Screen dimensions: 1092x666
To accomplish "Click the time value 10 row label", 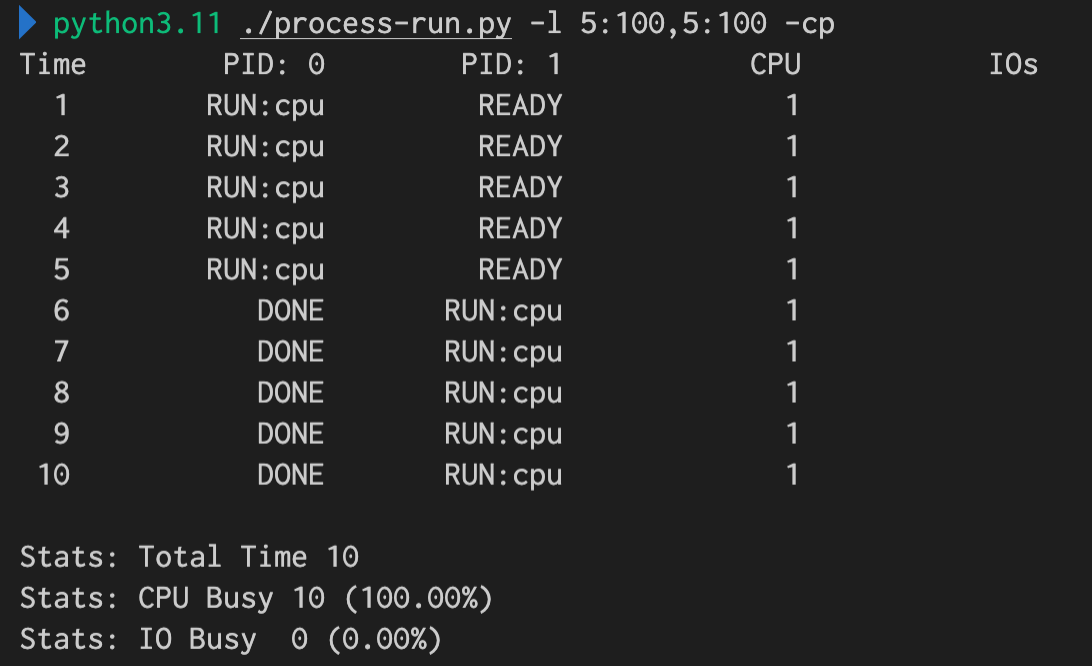I will [x=54, y=475].
